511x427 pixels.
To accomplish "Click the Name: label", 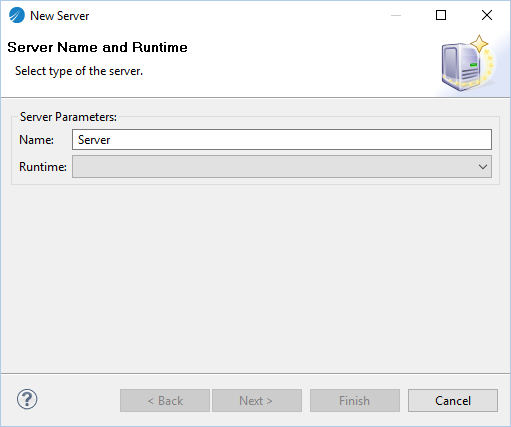I will pyautogui.click(x=36, y=140).
